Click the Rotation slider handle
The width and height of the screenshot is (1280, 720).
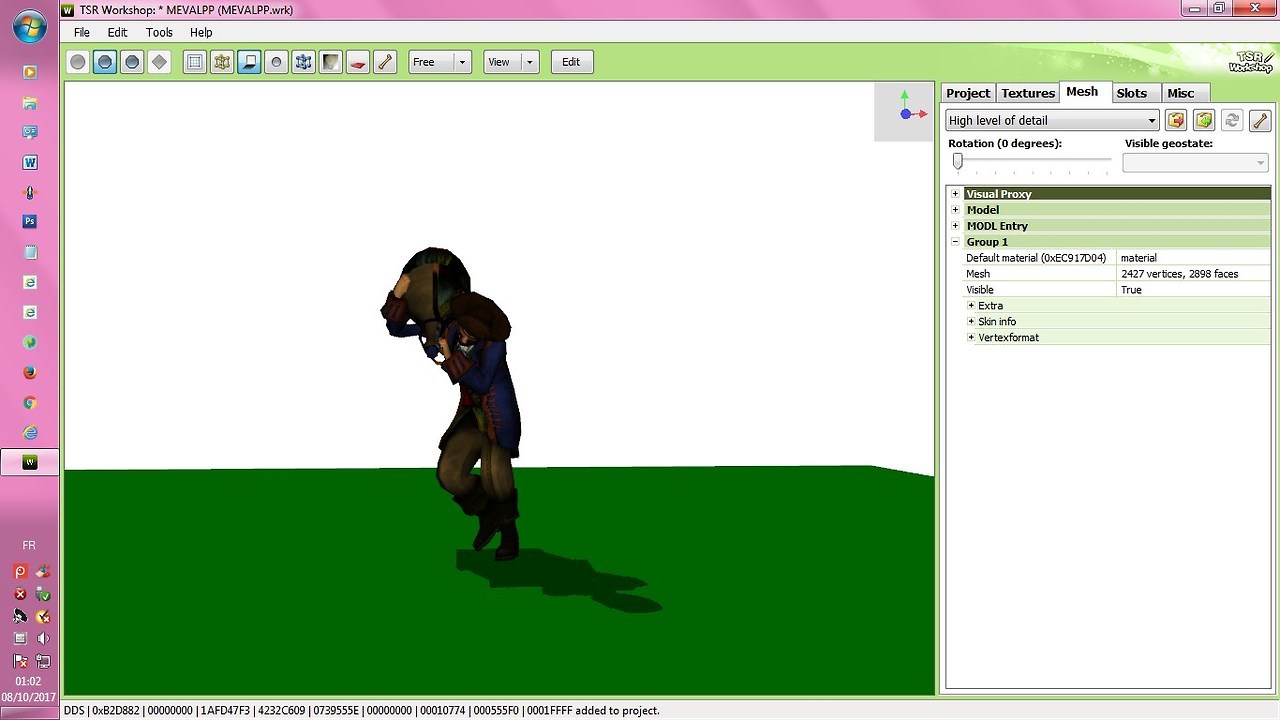(x=957, y=161)
